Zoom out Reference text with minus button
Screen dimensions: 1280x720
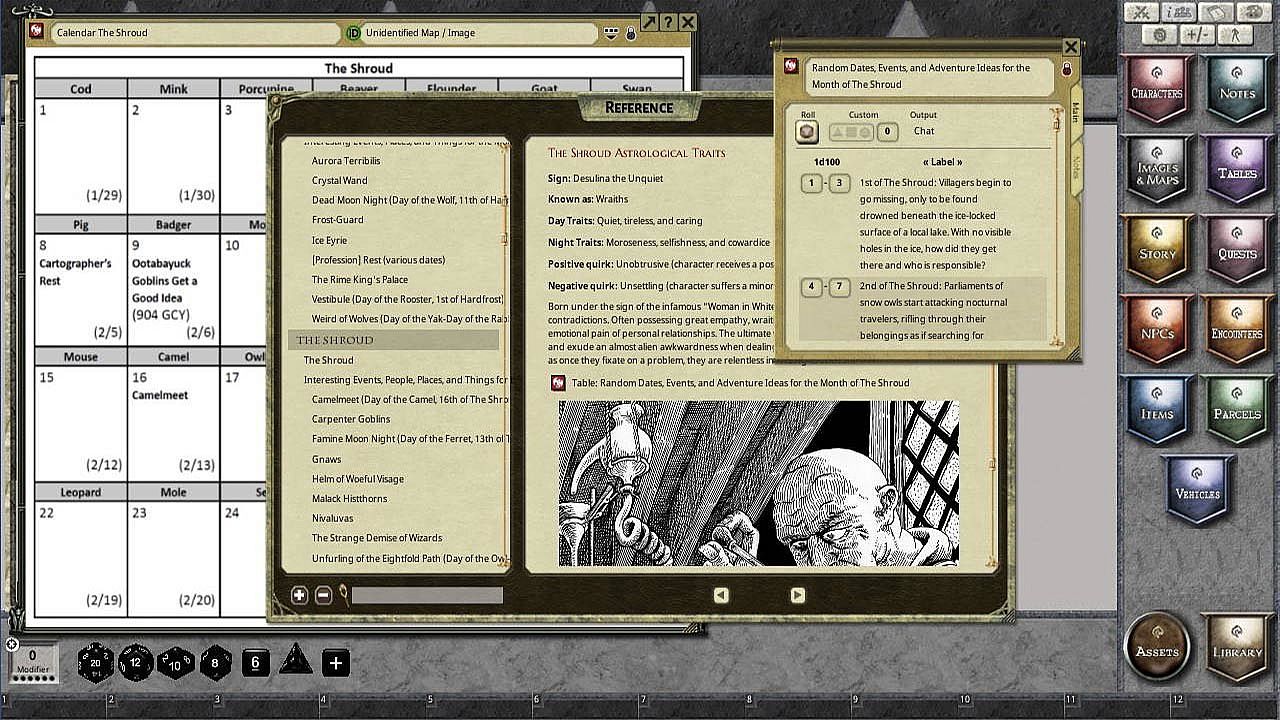pos(323,595)
